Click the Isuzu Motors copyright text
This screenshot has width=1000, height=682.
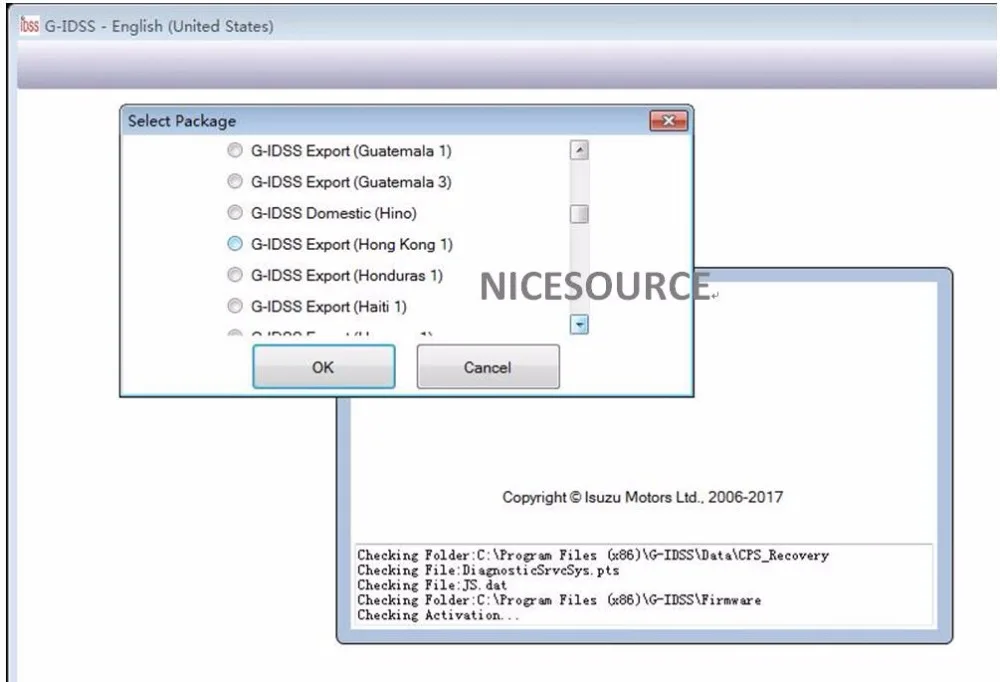(x=642, y=497)
